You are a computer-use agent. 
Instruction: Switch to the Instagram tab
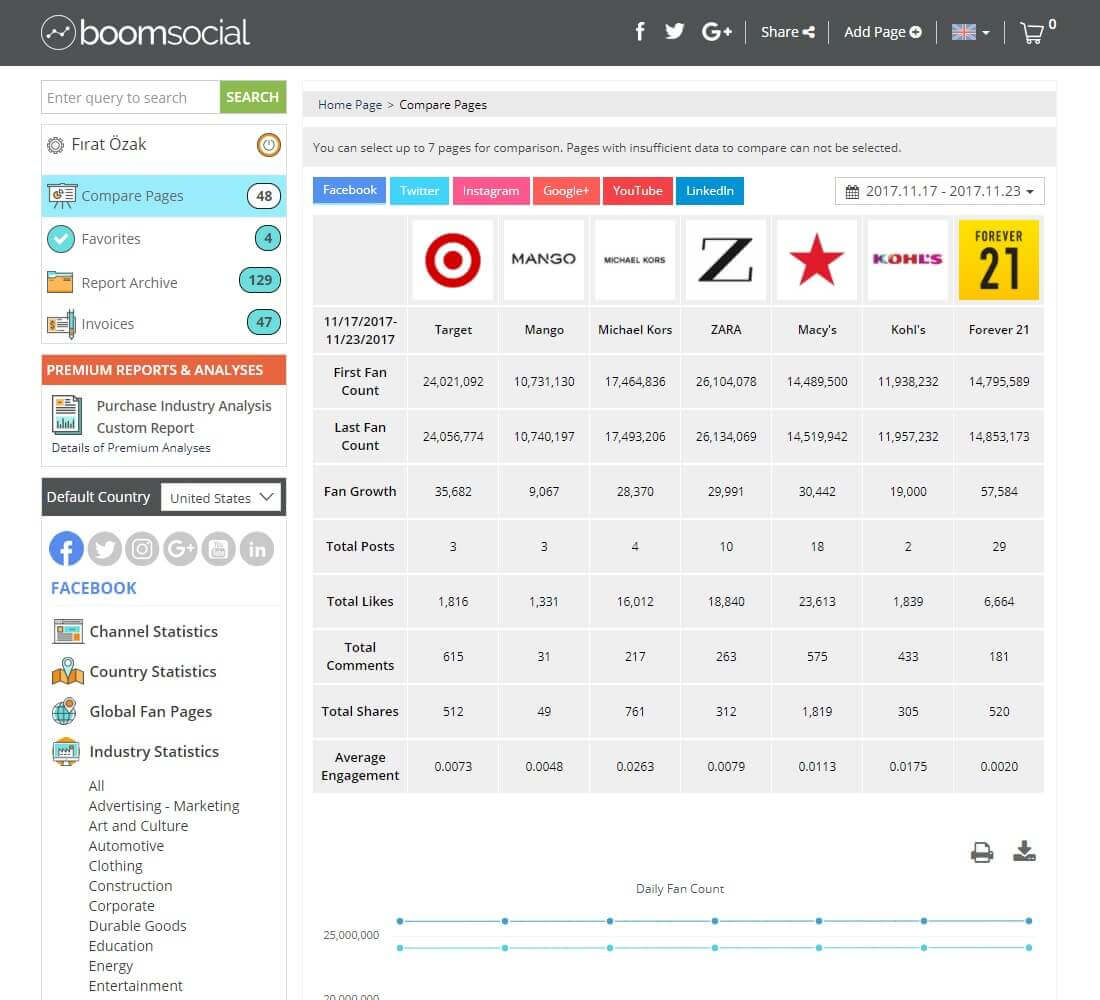click(x=491, y=191)
